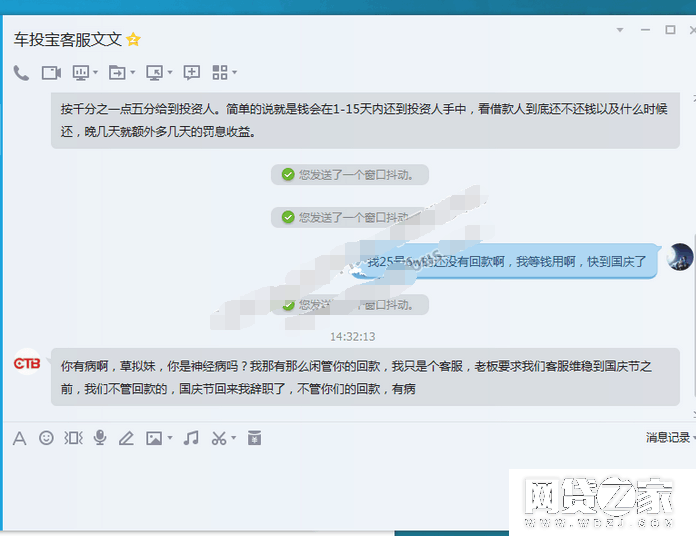Image resolution: width=696 pixels, height=538 pixels.
Task: Record a voice message with the microphone icon
Action: pos(100,438)
